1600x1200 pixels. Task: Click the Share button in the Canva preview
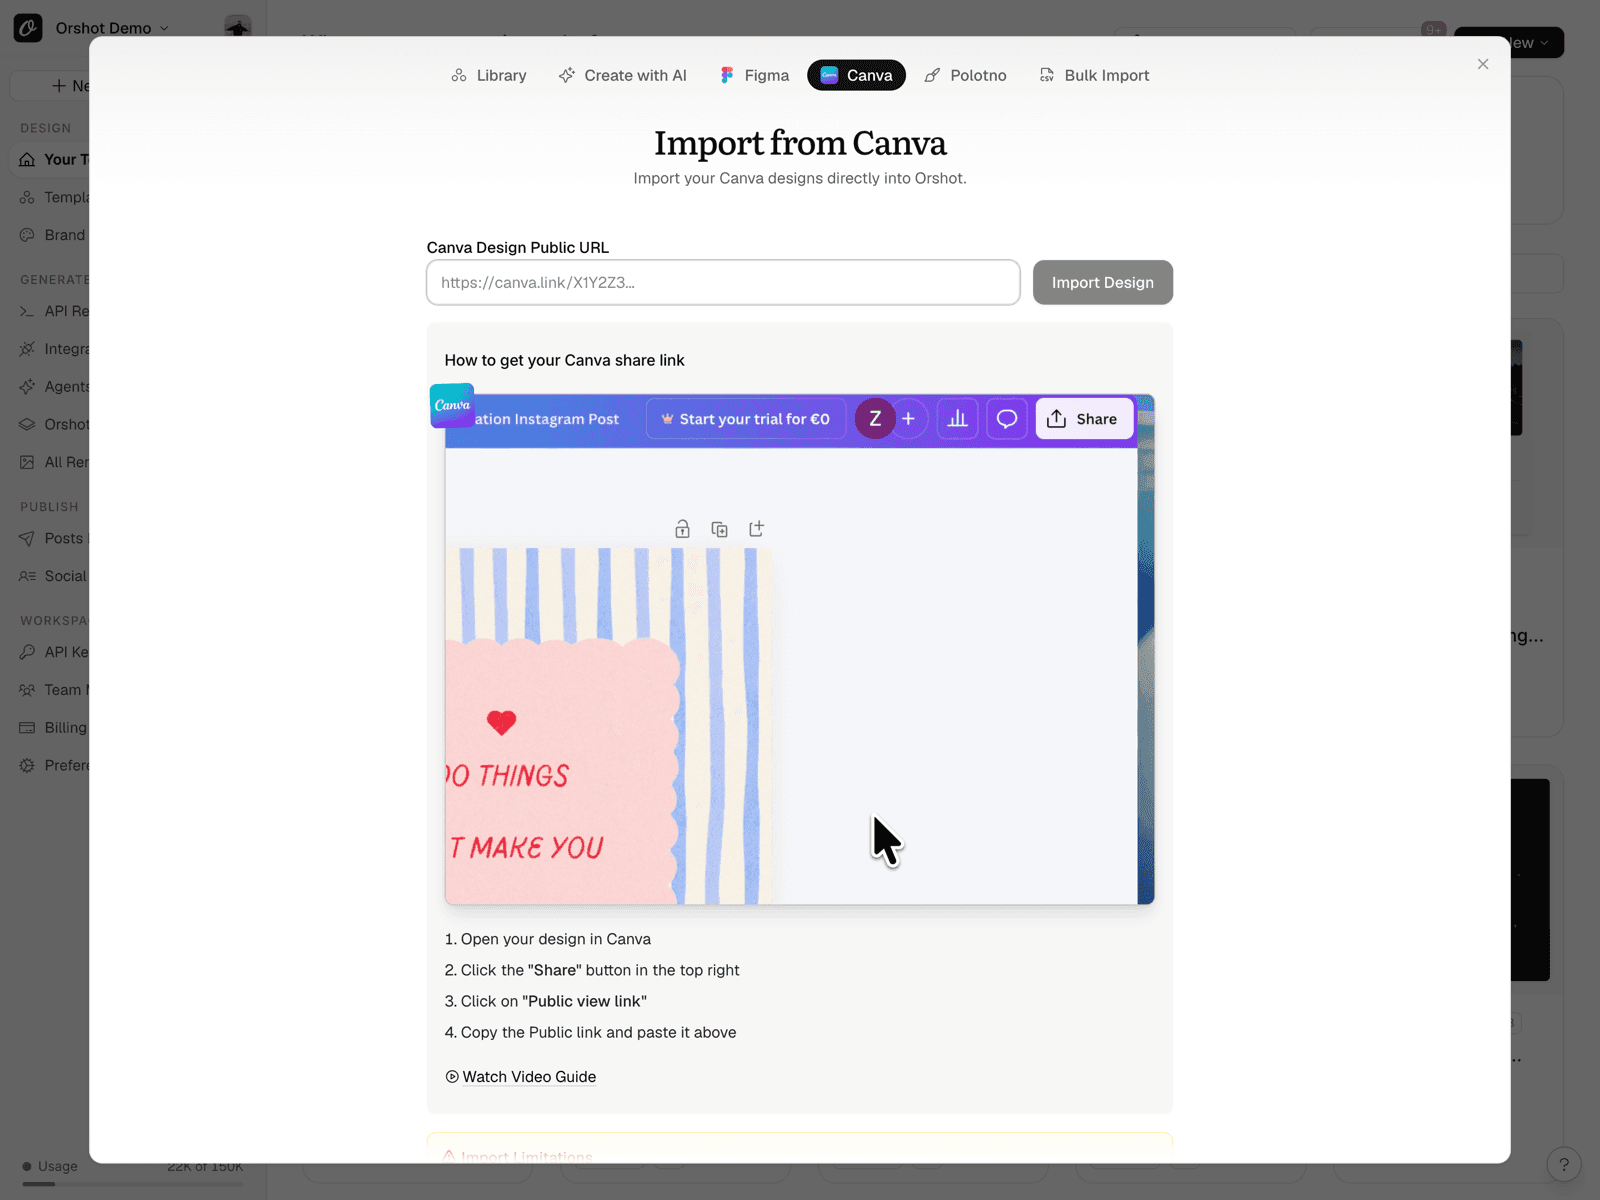tap(1084, 419)
